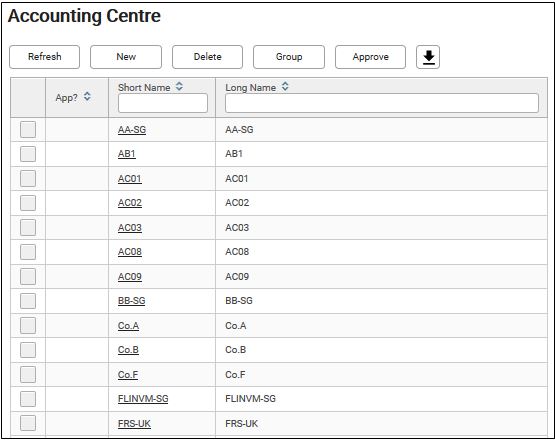This screenshot has height=440, width=555.
Task: Refresh the accounting centre list
Action: [45, 57]
